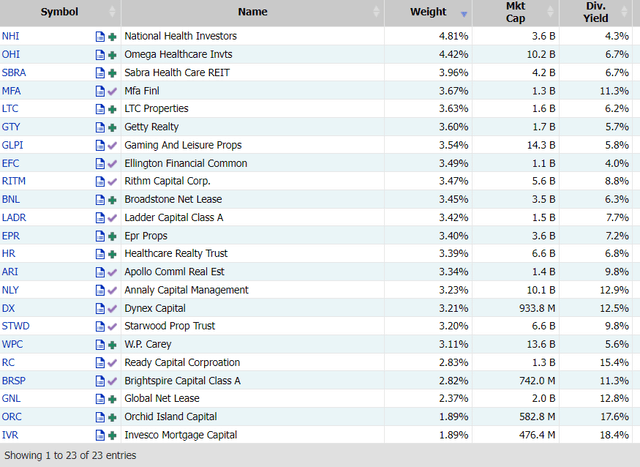Open the WPC symbol link

[x=12, y=344]
